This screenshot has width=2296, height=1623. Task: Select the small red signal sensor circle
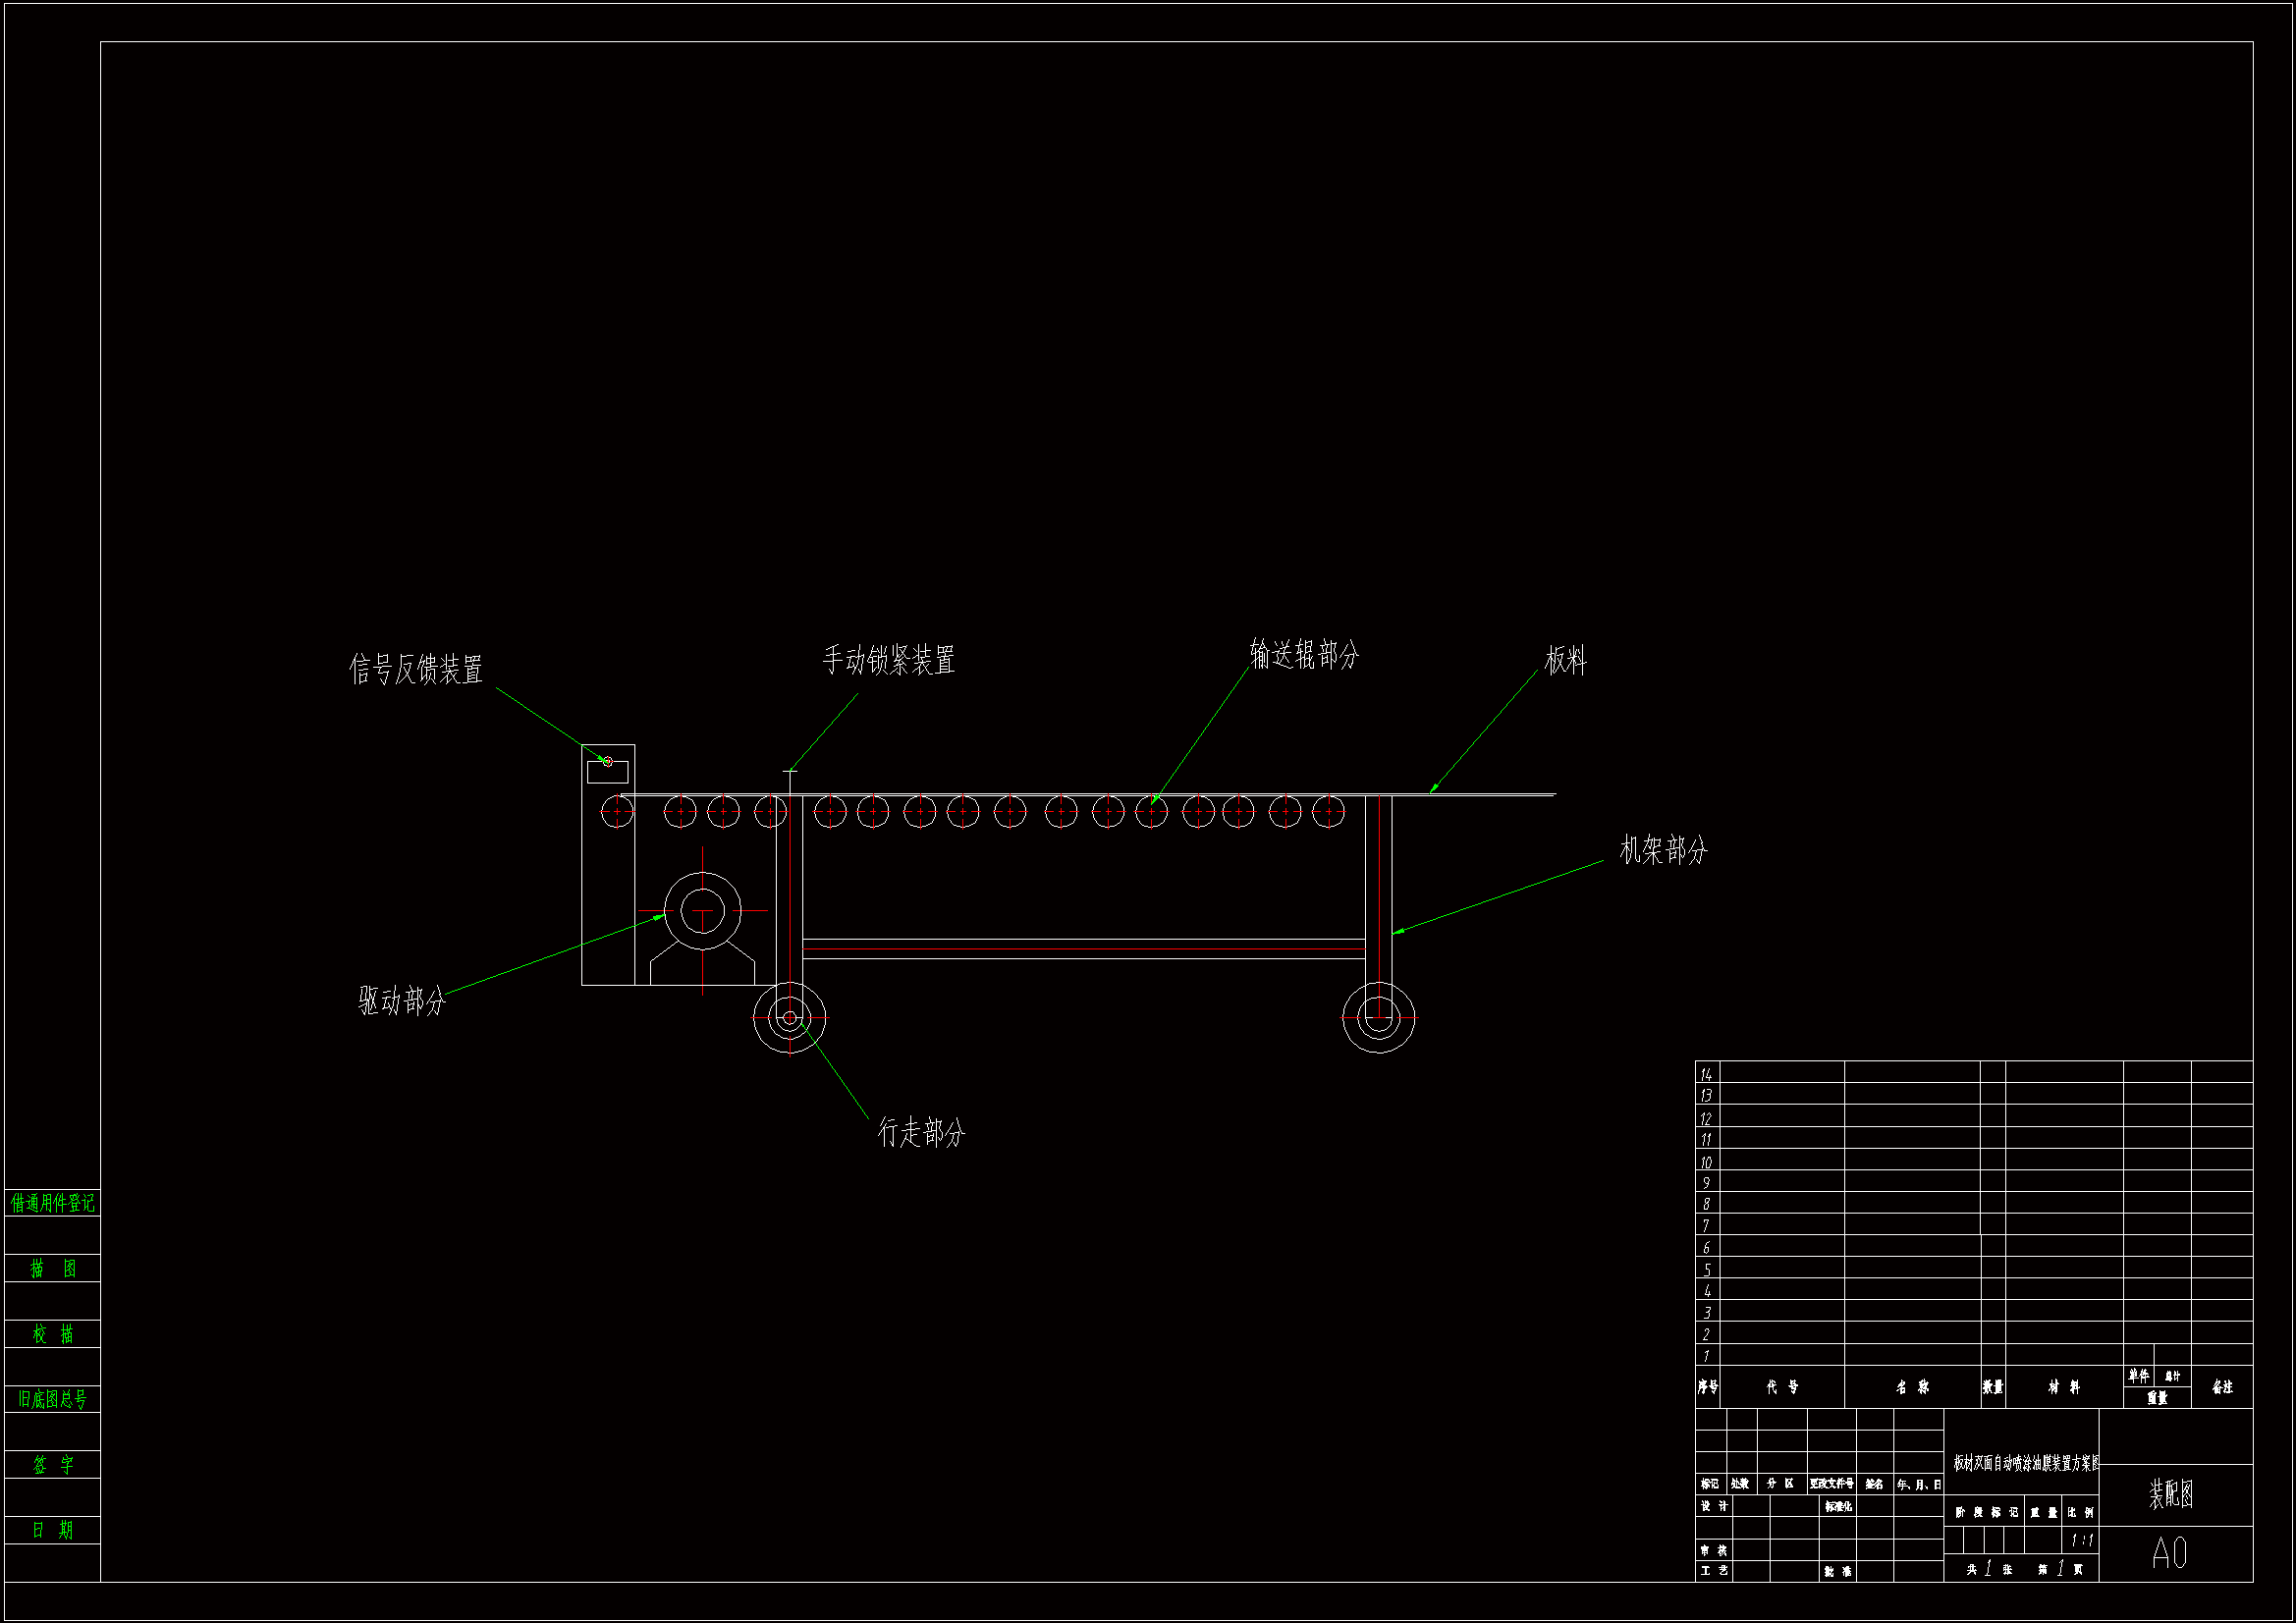(x=607, y=762)
